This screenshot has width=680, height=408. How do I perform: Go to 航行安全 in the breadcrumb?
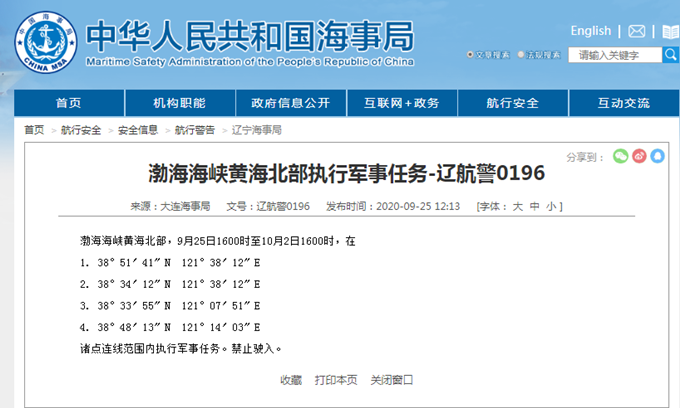81,130
